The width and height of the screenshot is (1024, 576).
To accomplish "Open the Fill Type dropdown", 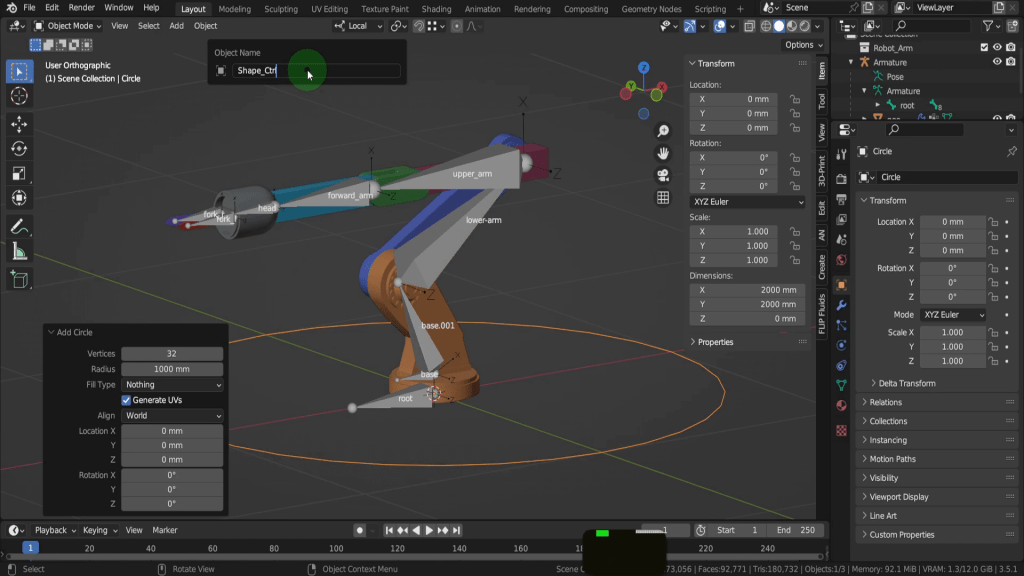I will [172, 384].
